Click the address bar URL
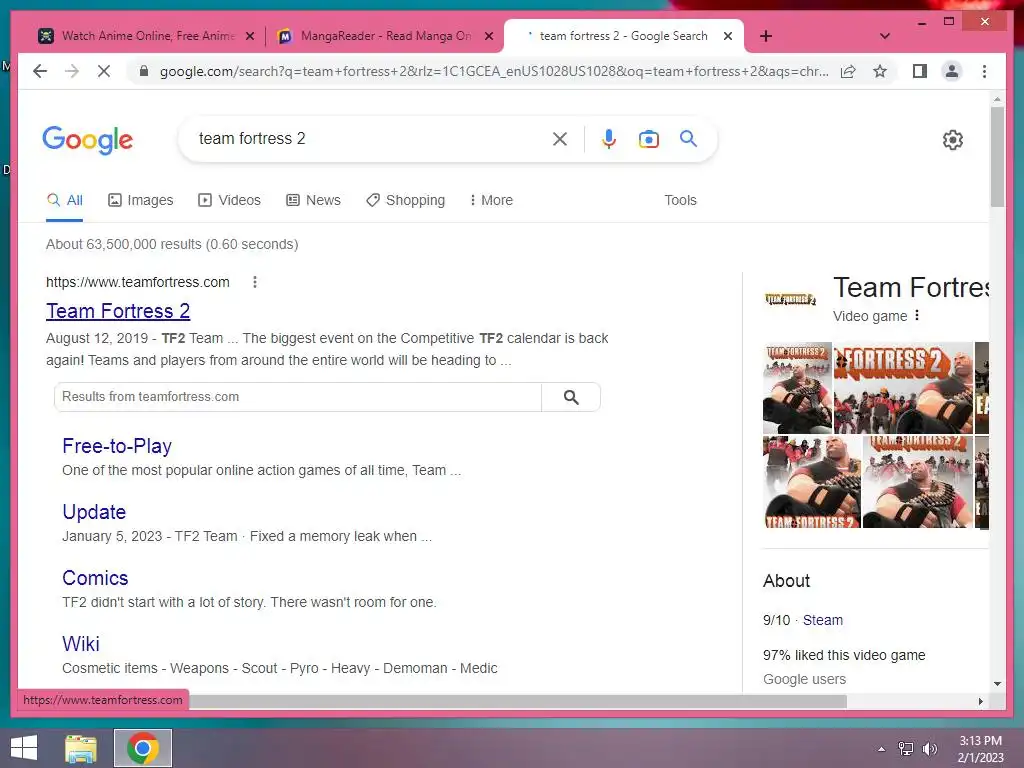 [x=494, y=71]
